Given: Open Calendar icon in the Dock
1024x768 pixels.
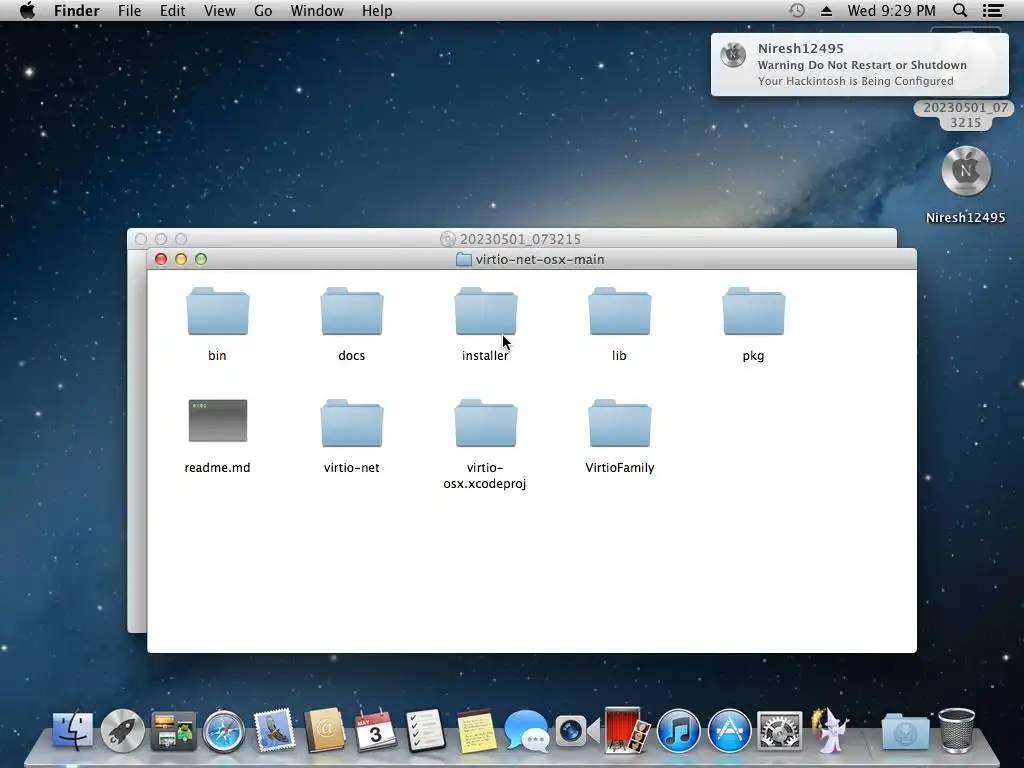Looking at the screenshot, I should [375, 730].
